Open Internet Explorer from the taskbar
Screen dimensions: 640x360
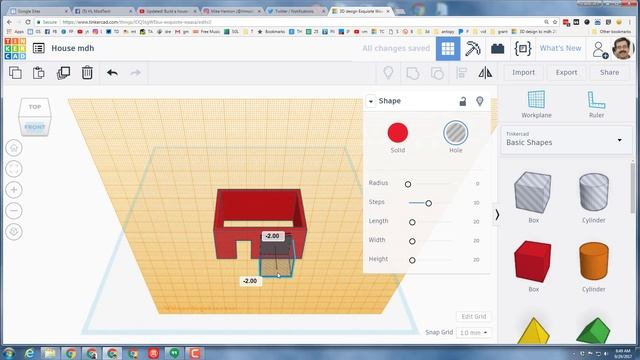[x=29, y=353]
